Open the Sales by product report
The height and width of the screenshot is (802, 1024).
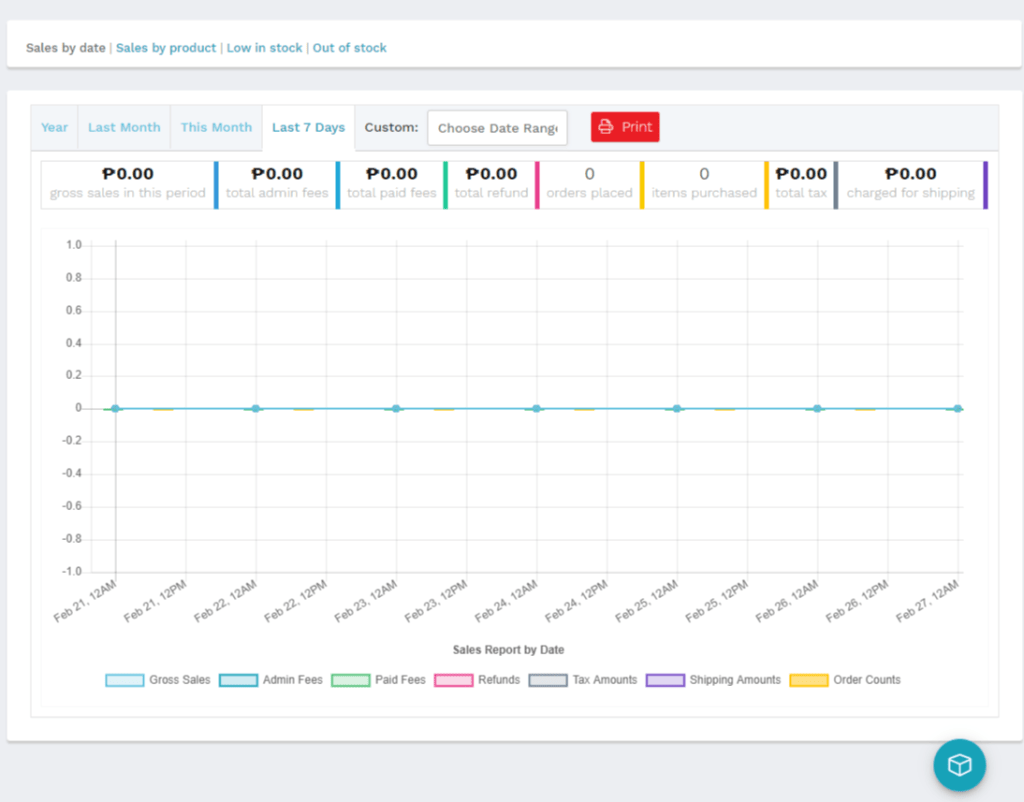coord(166,48)
